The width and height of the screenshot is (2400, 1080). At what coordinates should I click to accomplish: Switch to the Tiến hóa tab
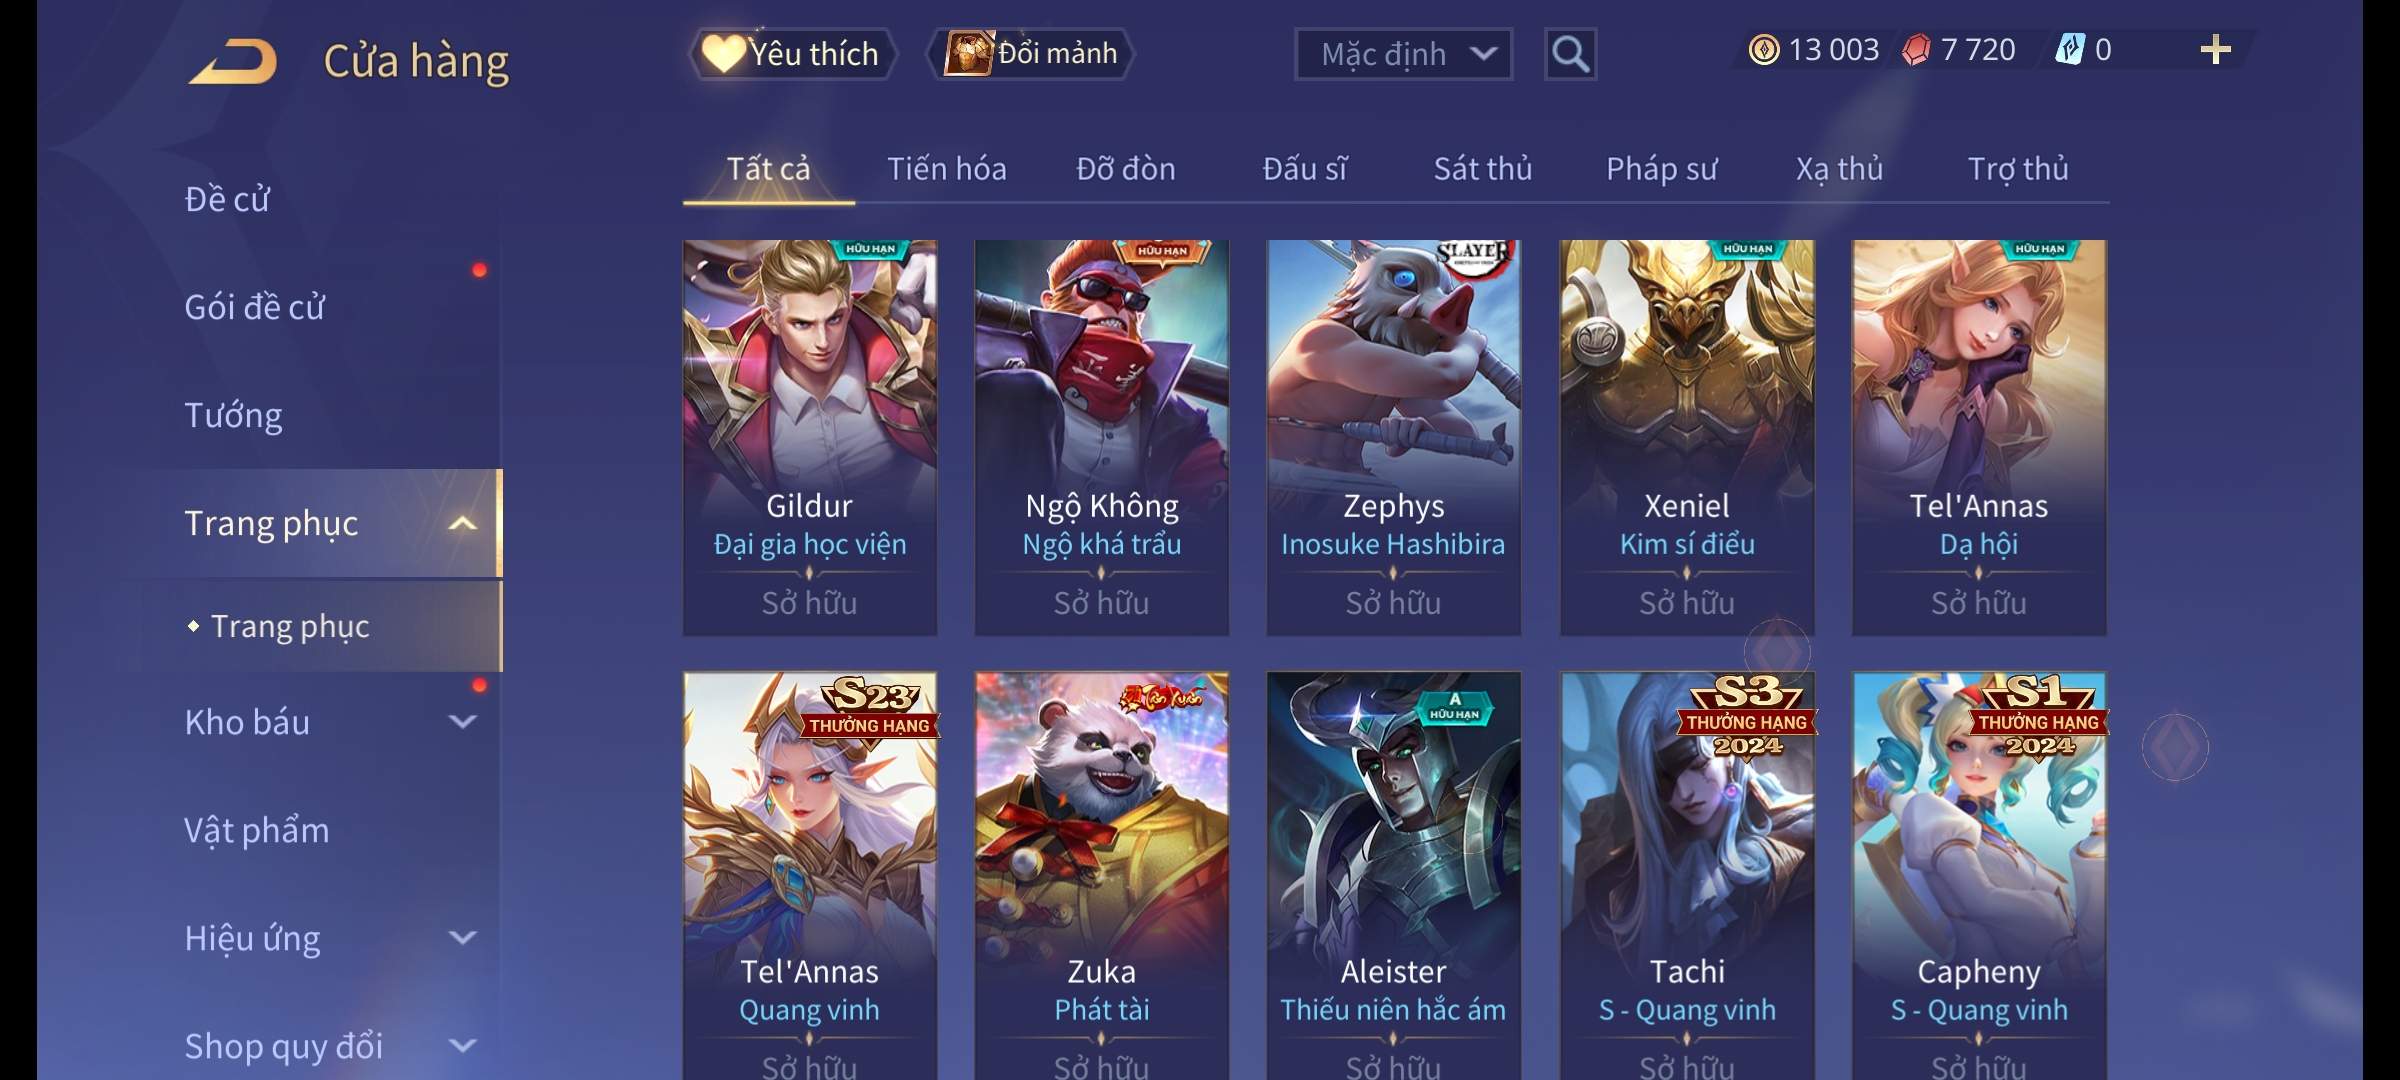point(947,169)
